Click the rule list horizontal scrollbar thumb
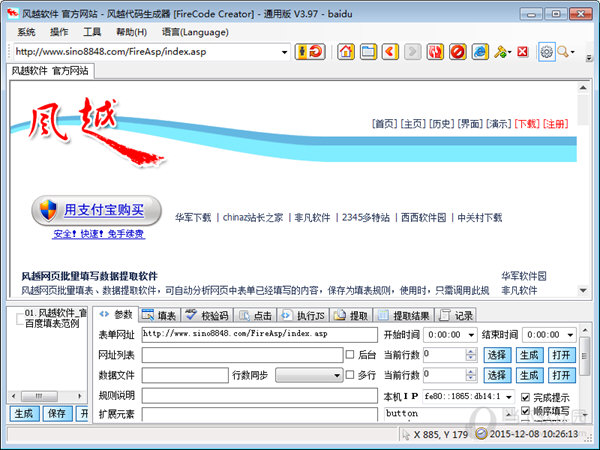This screenshot has width=600, height=450. tap(39, 396)
